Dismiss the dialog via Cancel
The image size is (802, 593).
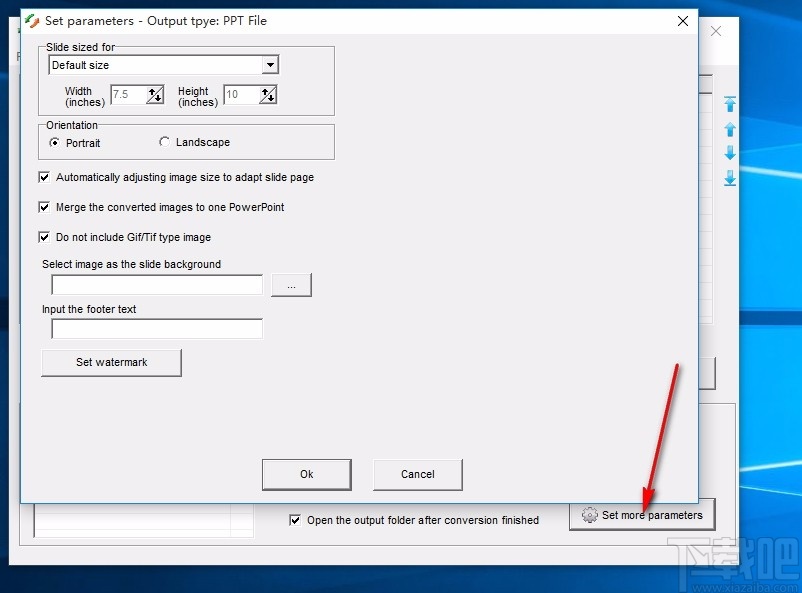click(x=417, y=474)
